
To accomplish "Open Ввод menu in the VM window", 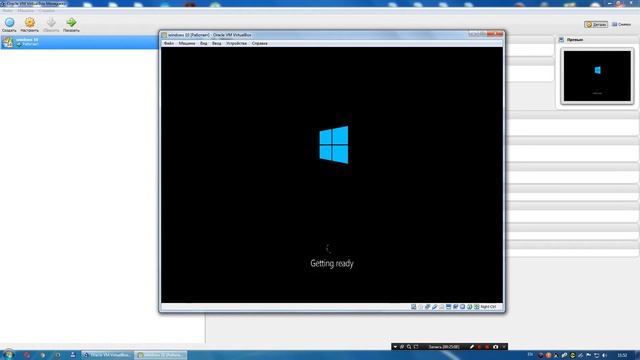I will 216,43.
